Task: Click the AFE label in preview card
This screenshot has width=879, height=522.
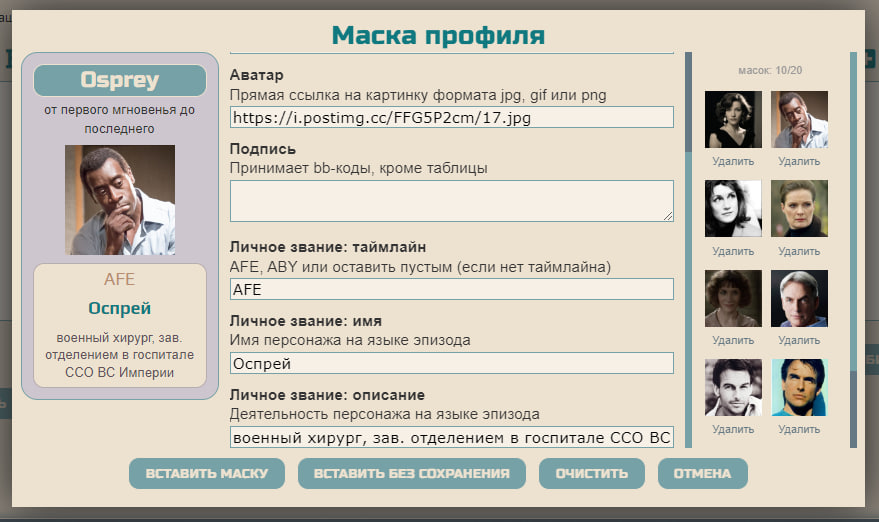Action: 119,279
